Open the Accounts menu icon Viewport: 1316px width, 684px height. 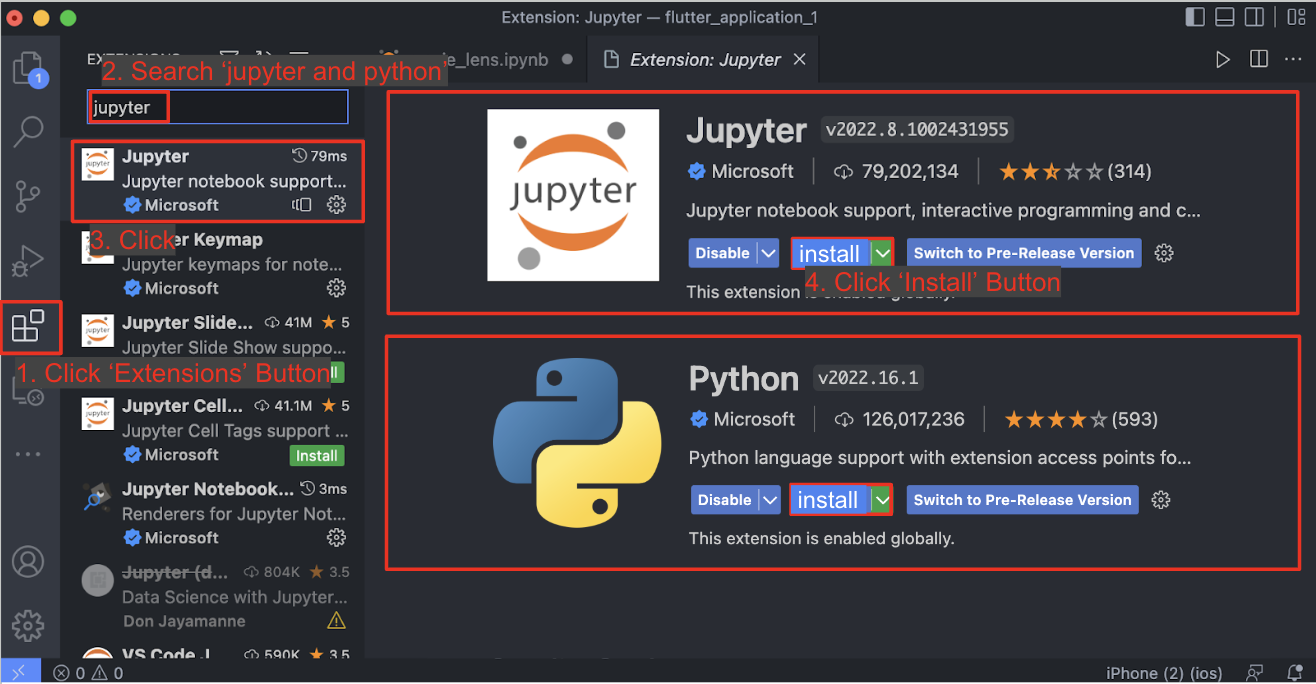coord(28,561)
